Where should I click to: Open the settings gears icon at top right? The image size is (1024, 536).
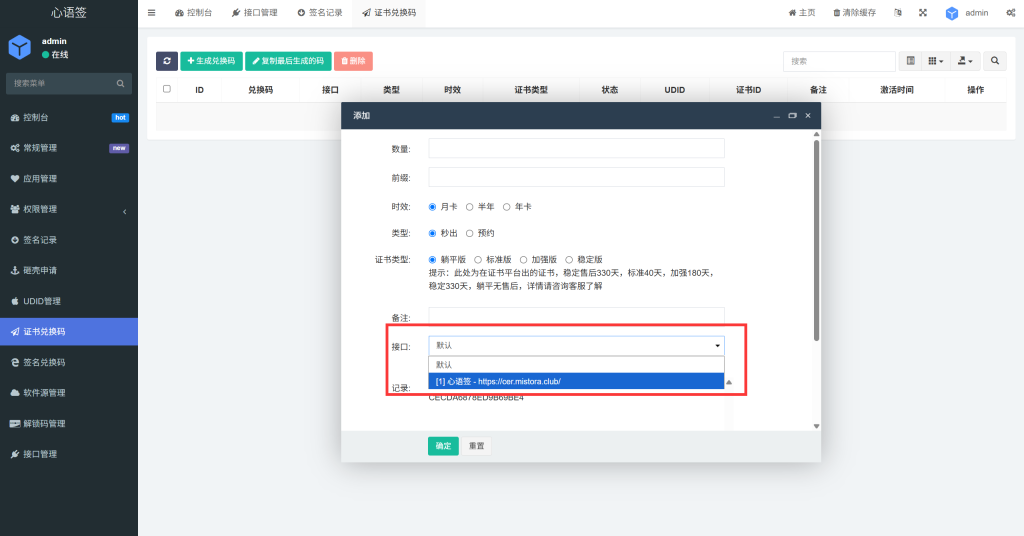[x=1010, y=13]
